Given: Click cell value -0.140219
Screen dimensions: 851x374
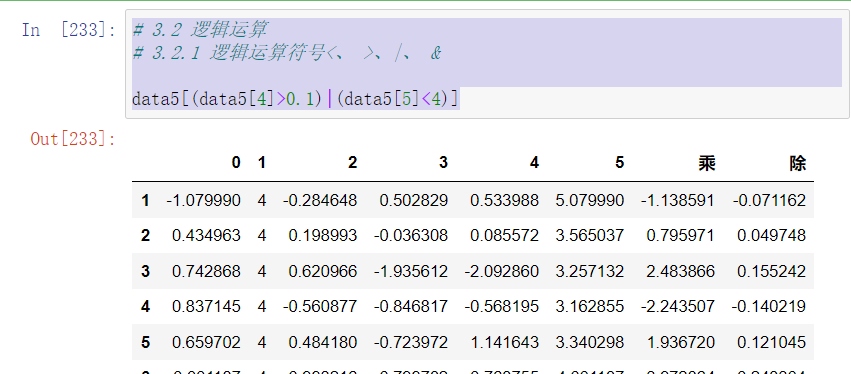Looking at the screenshot, I should click(769, 307).
